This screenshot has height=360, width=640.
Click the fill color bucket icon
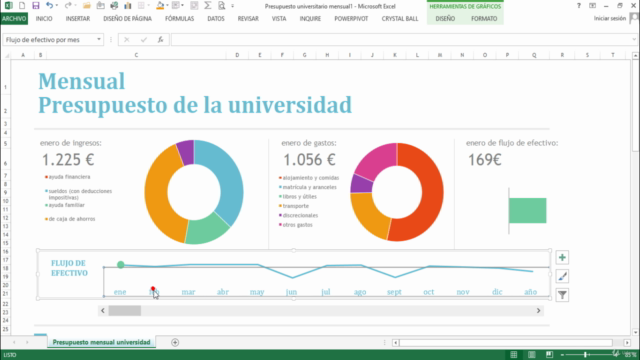160,6
